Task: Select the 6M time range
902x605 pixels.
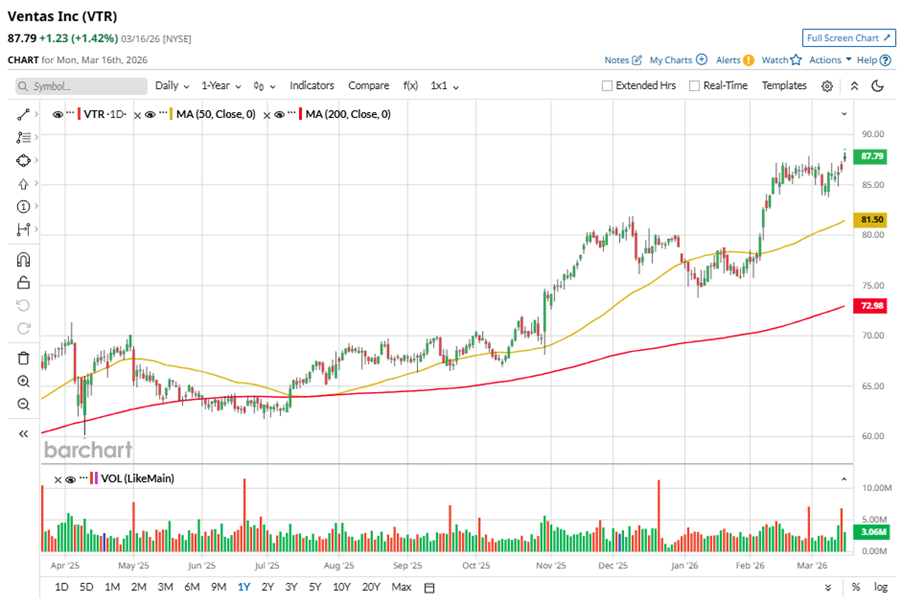Action: click(192, 587)
